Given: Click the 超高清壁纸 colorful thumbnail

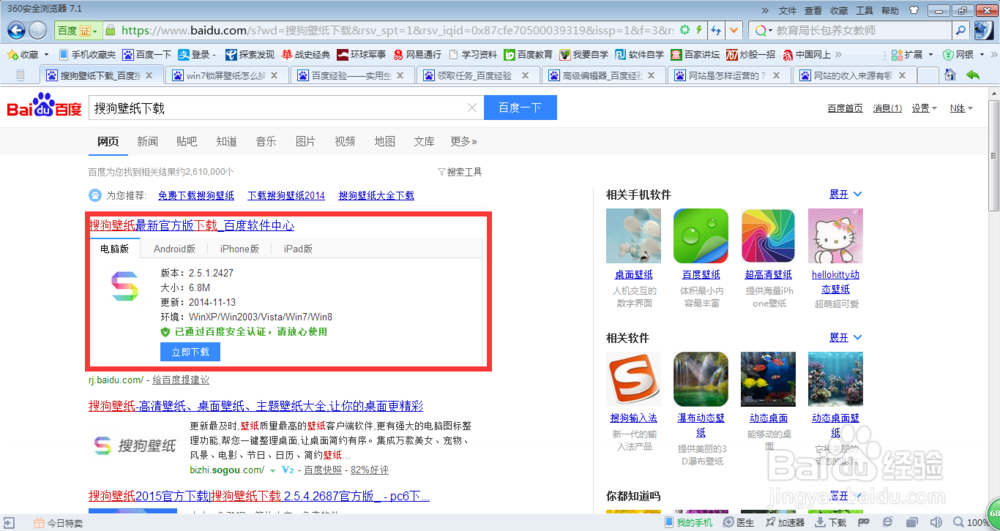Looking at the screenshot, I should (768, 236).
